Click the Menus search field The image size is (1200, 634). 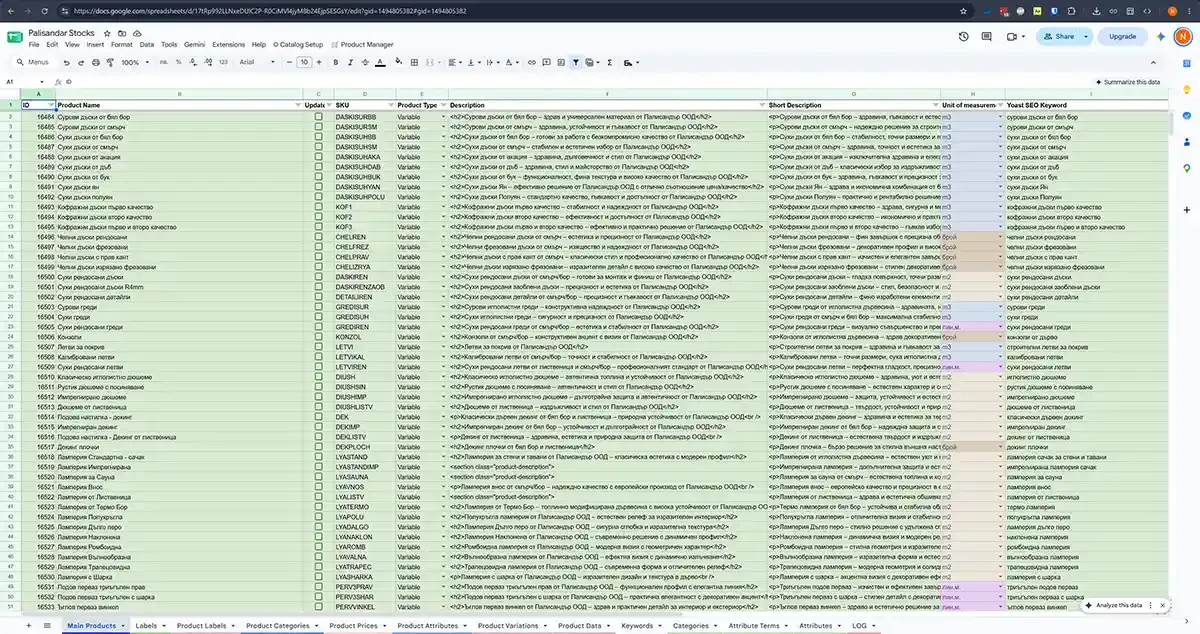pos(33,62)
